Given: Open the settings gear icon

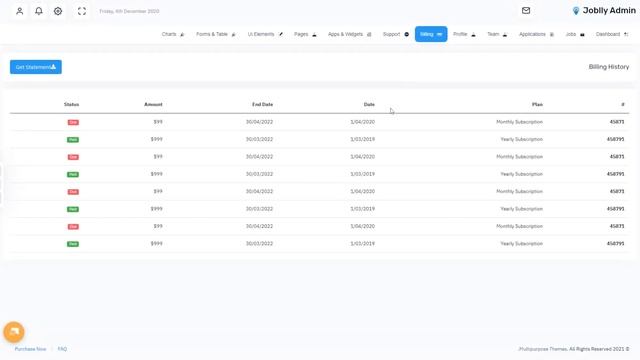Looking at the screenshot, I should click(x=58, y=11).
